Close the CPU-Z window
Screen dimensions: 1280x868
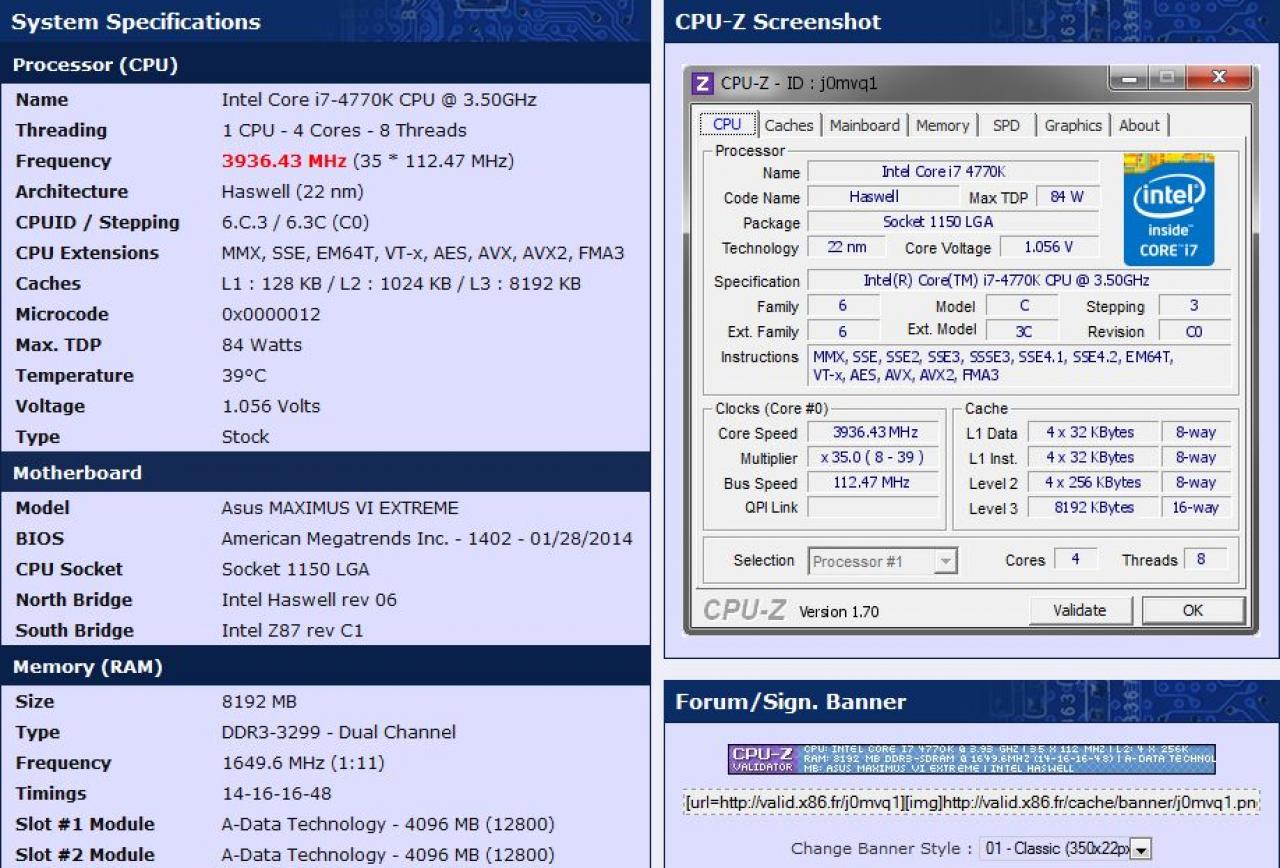1219,78
